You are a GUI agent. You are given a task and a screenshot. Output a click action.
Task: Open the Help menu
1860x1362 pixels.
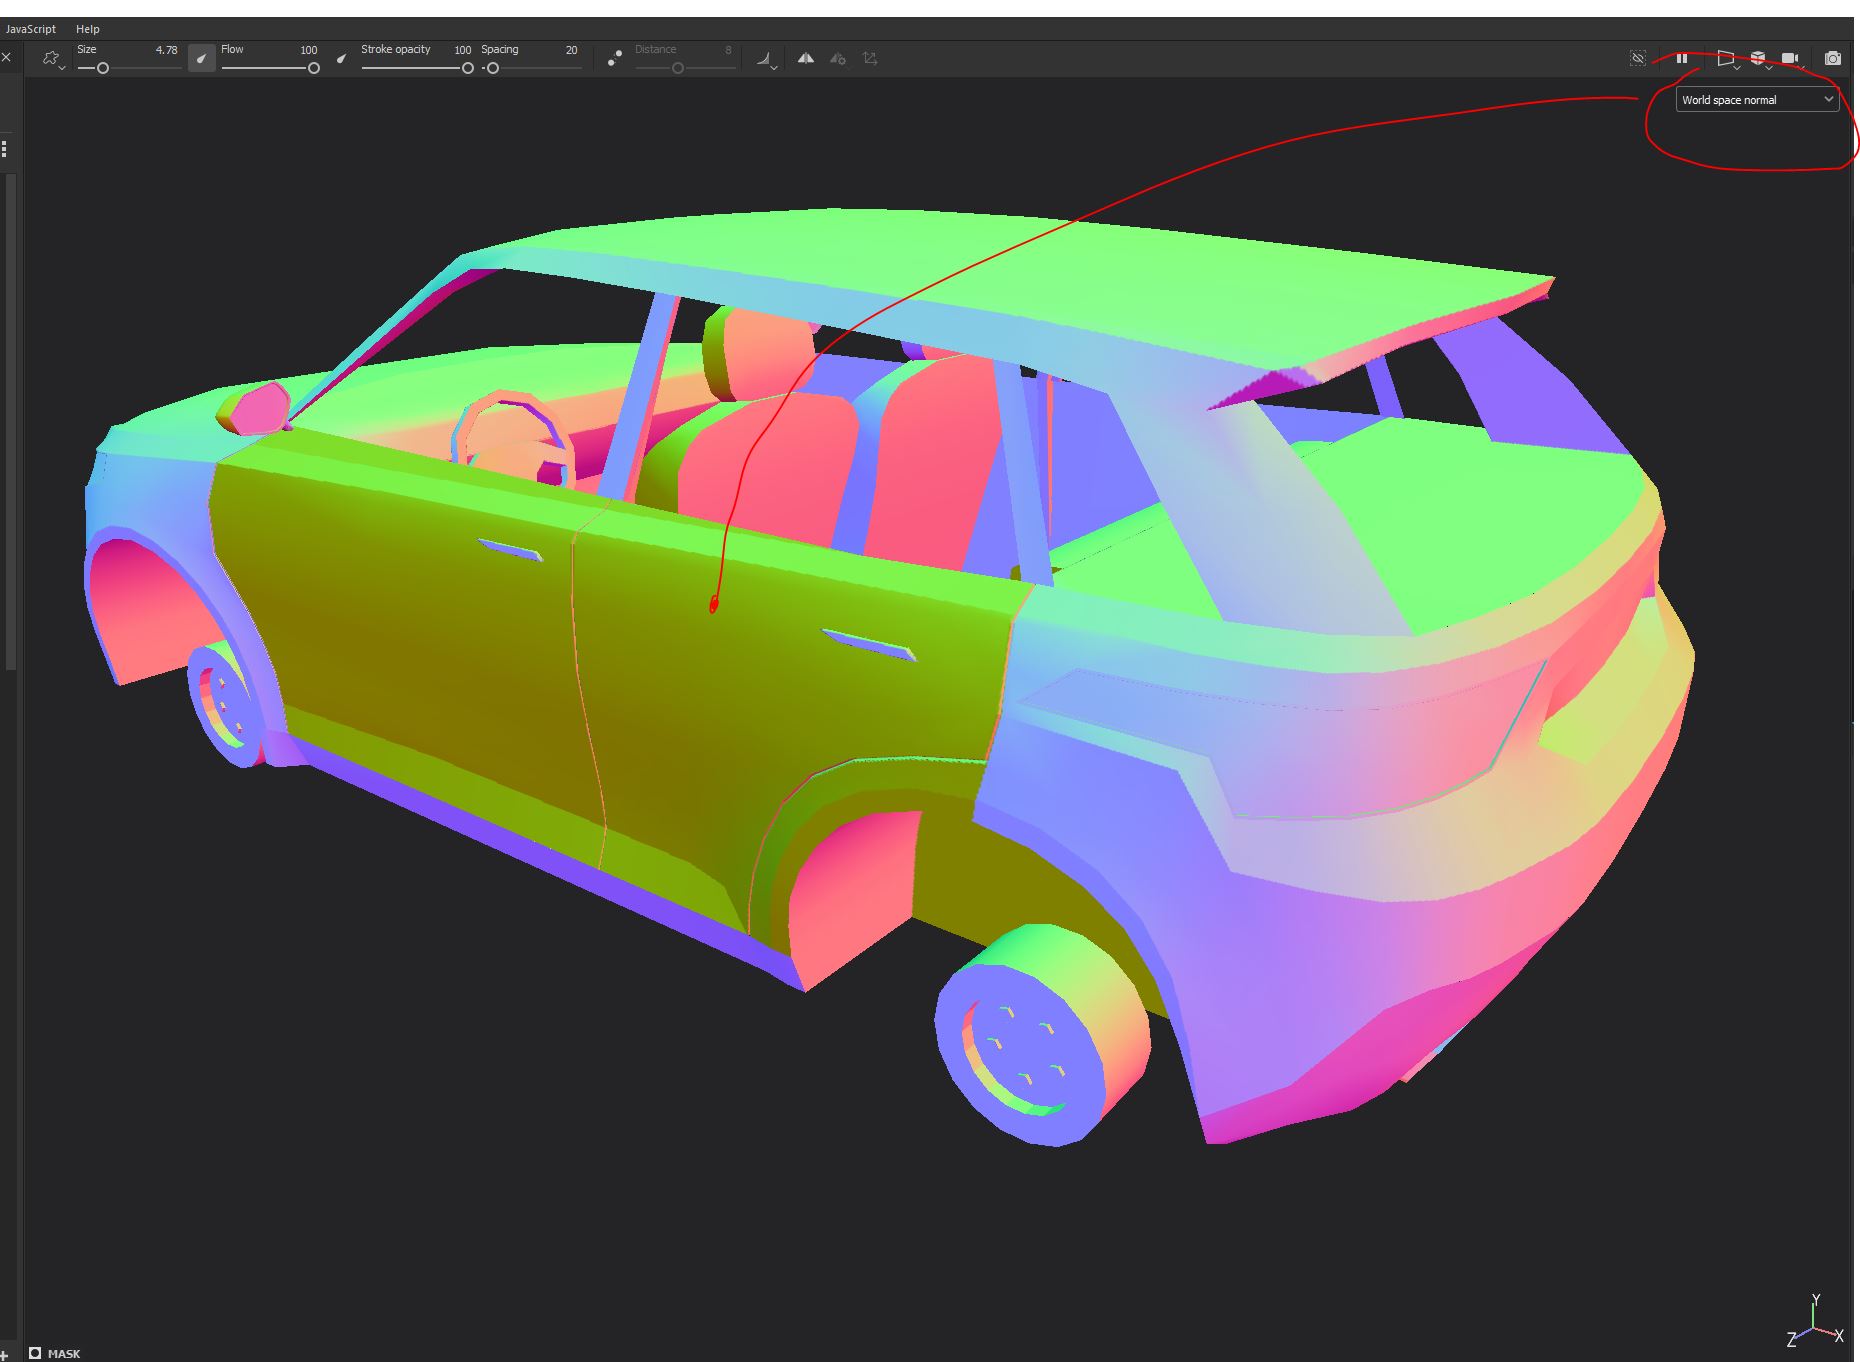[88, 29]
